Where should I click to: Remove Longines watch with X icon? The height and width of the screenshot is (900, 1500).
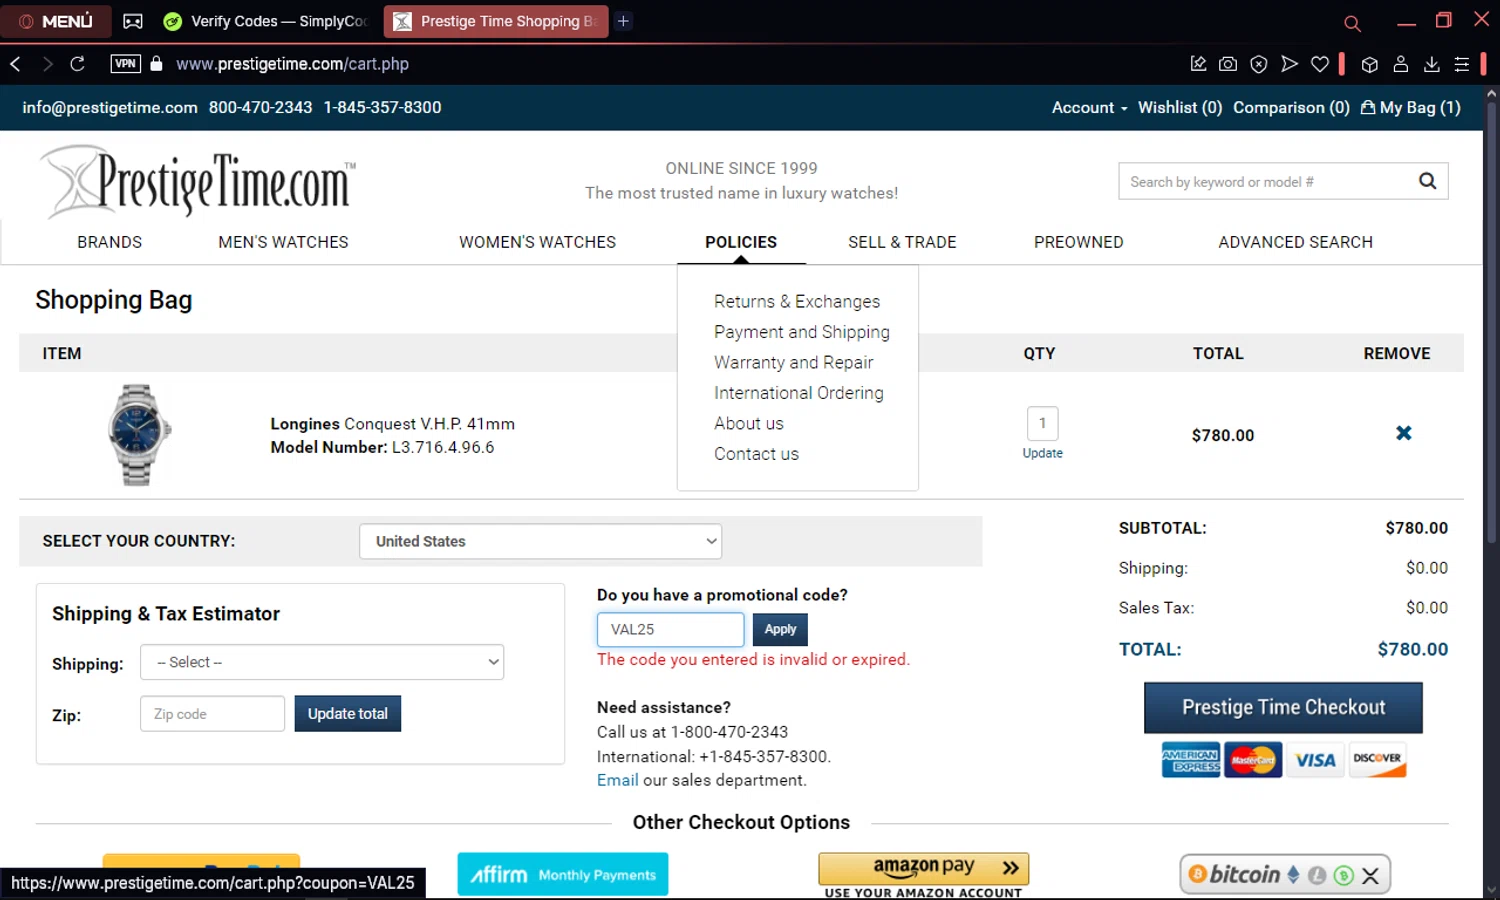[1404, 433]
